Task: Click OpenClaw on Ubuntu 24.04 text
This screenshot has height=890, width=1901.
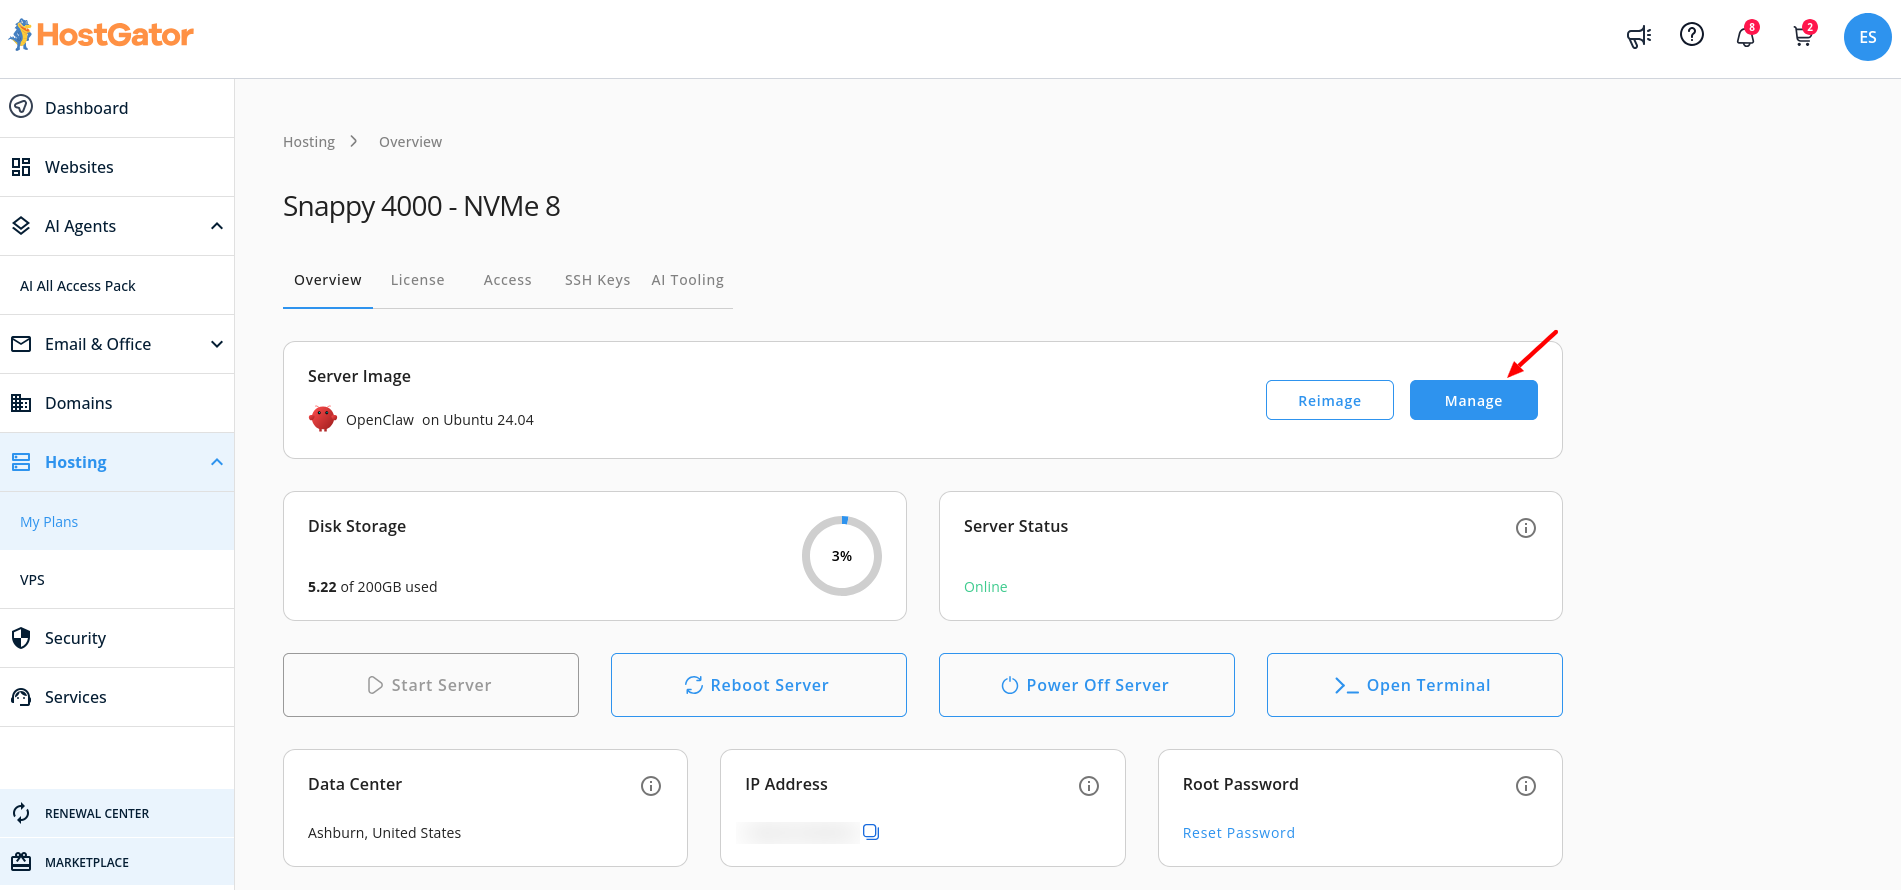Action: coord(440,420)
